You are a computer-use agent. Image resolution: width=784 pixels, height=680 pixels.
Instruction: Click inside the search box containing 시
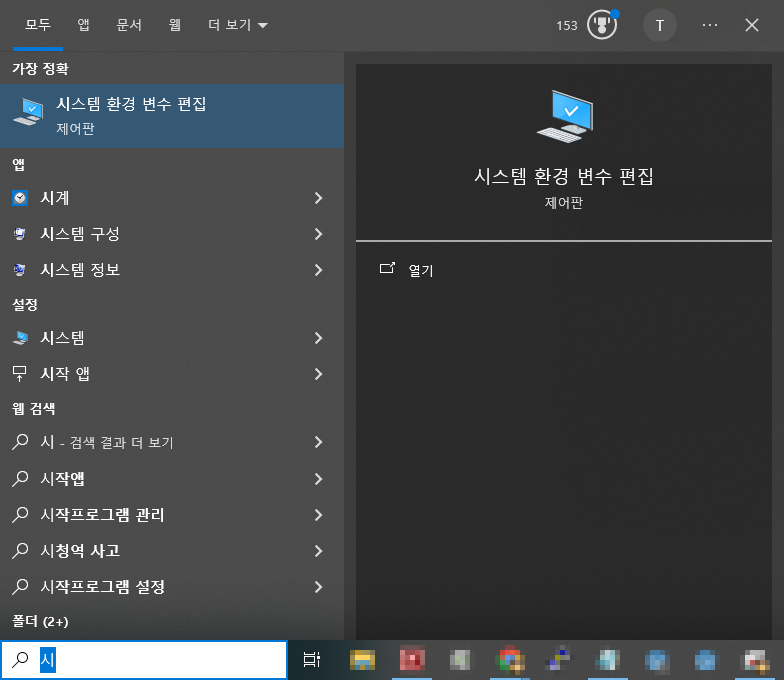[x=144, y=660]
